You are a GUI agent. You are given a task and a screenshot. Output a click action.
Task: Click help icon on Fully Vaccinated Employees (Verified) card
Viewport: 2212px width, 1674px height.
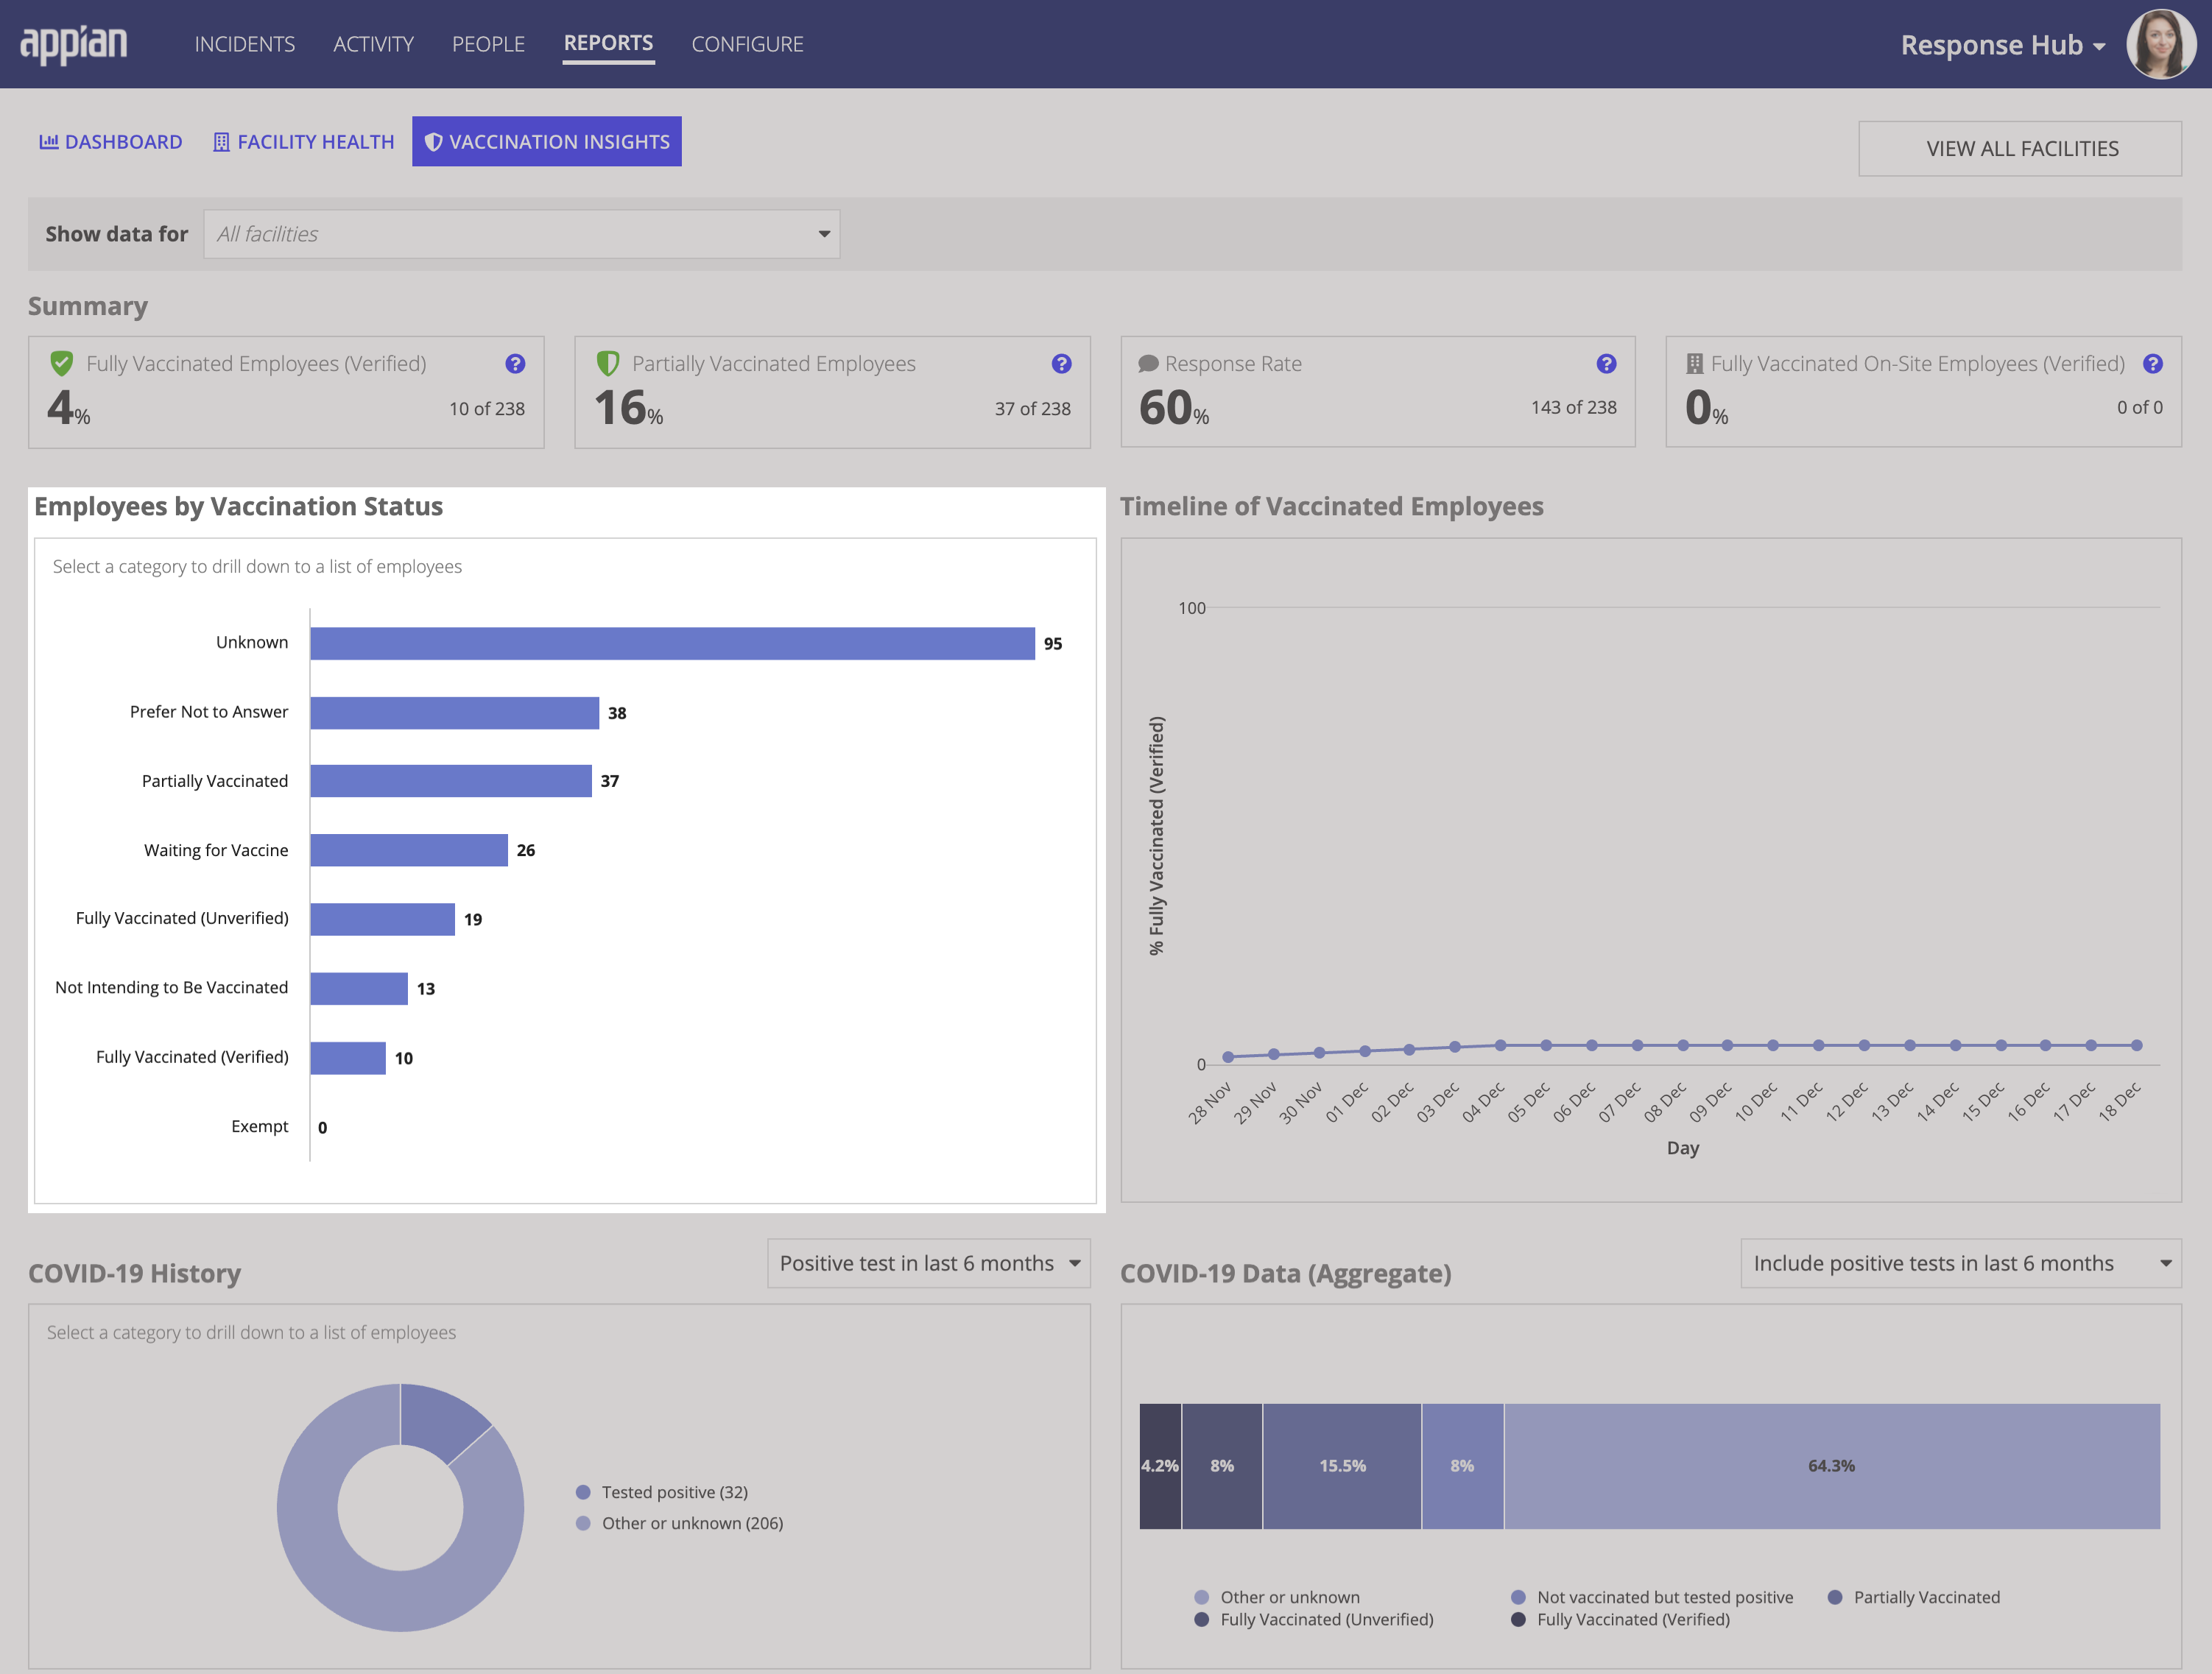coord(515,364)
